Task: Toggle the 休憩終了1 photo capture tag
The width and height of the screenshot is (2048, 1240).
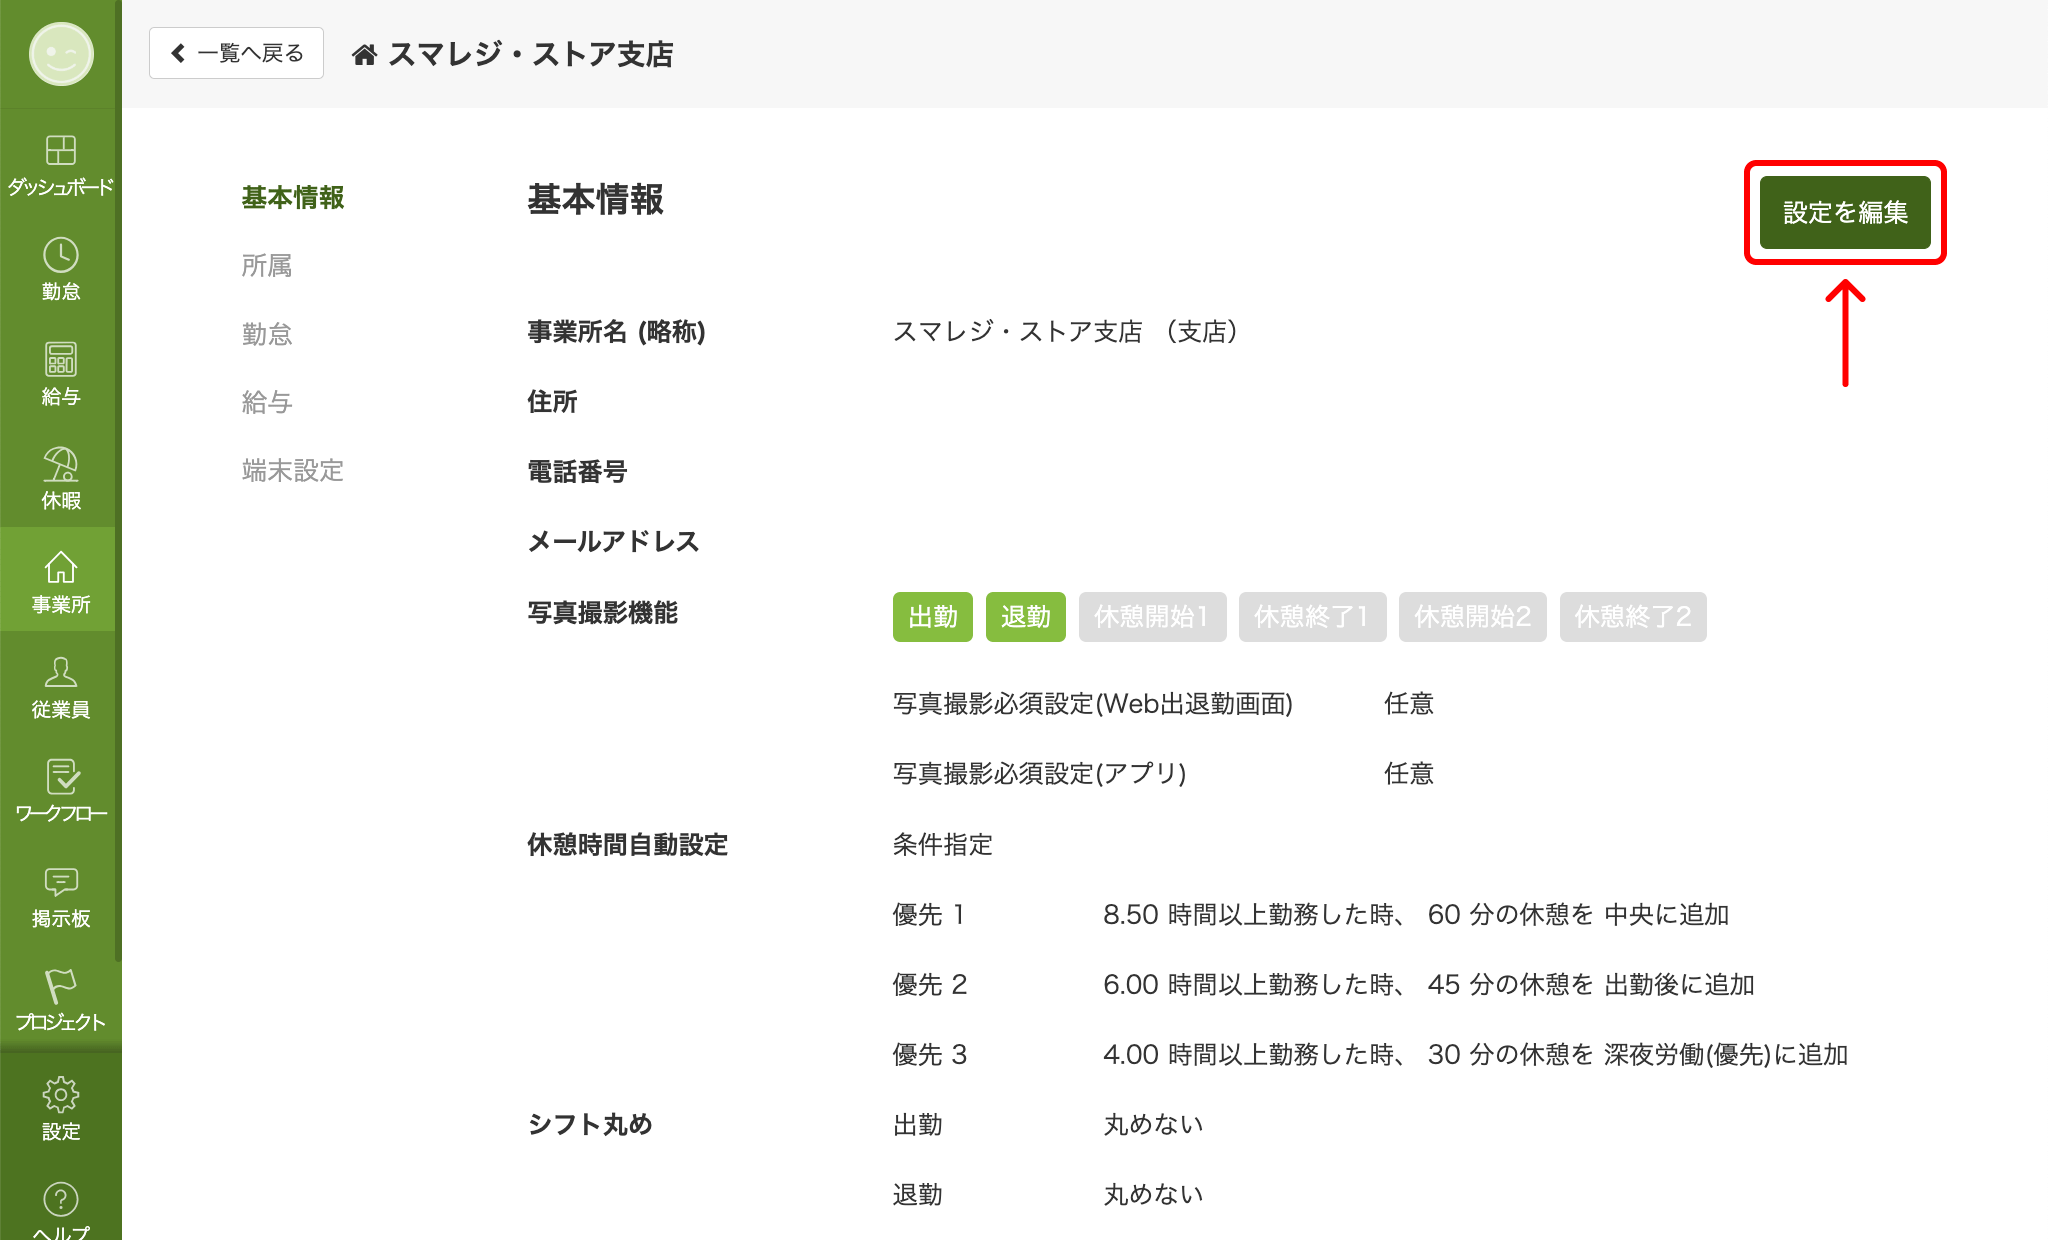Action: pos(1312,617)
